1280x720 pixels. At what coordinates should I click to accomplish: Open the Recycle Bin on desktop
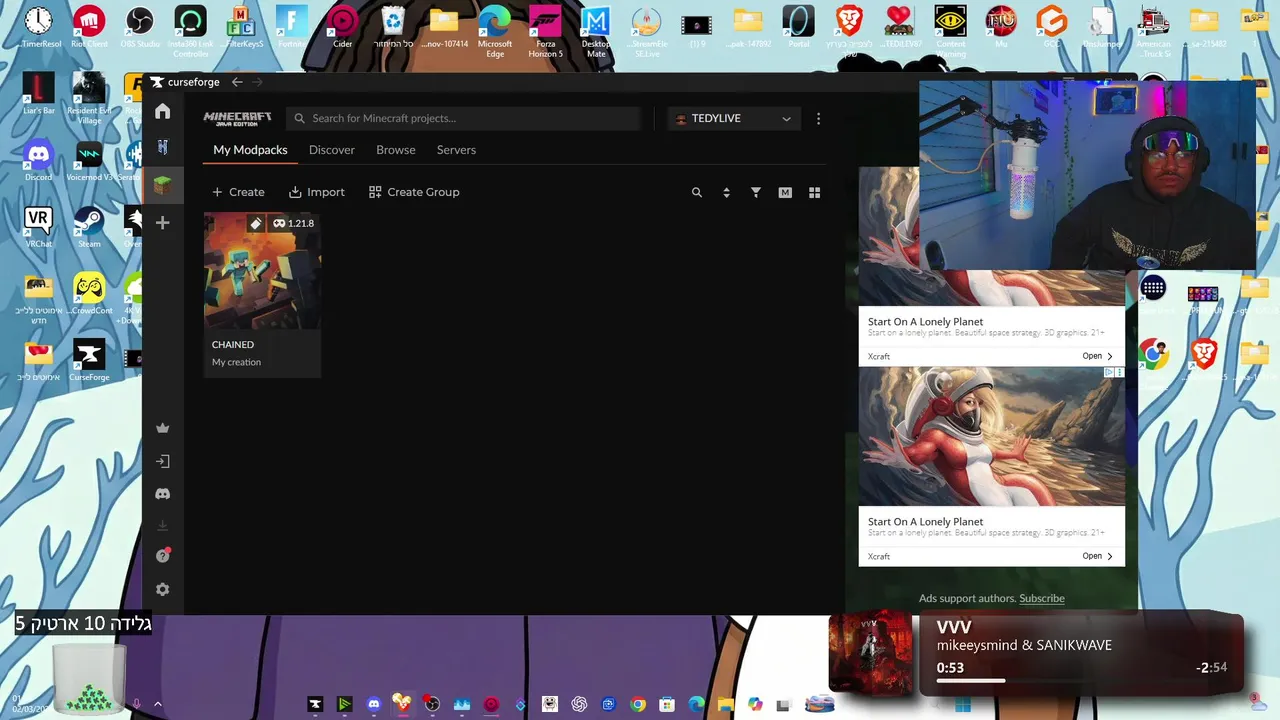coord(394,26)
